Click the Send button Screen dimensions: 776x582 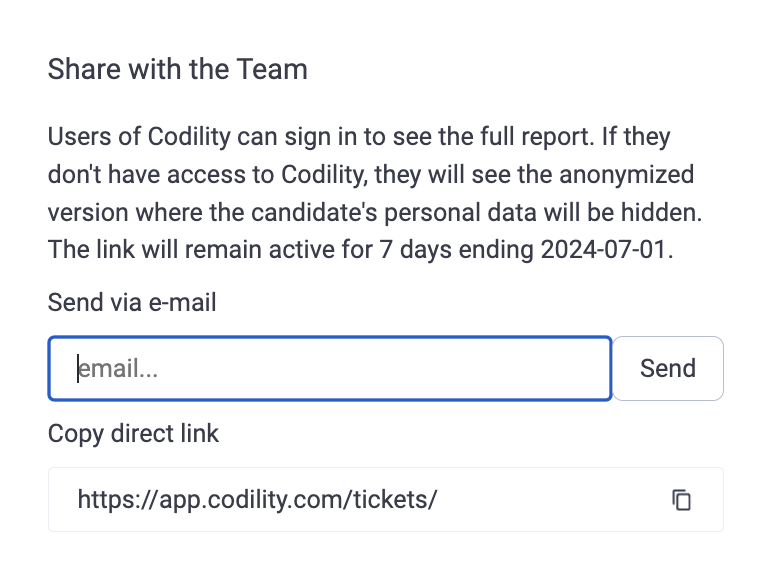pyautogui.click(x=668, y=368)
